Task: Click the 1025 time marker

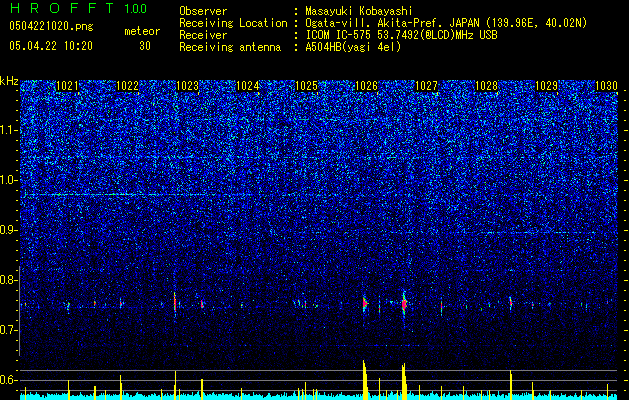Action: coord(306,86)
